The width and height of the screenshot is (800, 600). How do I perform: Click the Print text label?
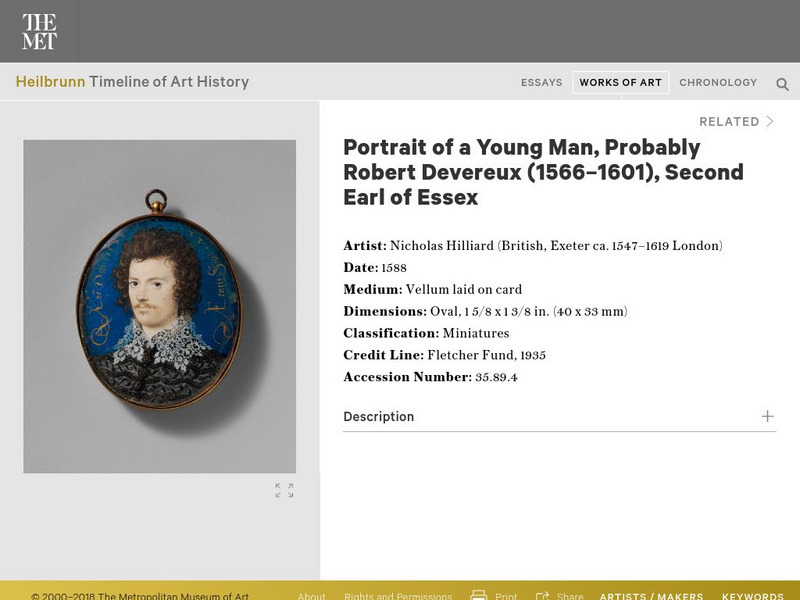[506, 596]
